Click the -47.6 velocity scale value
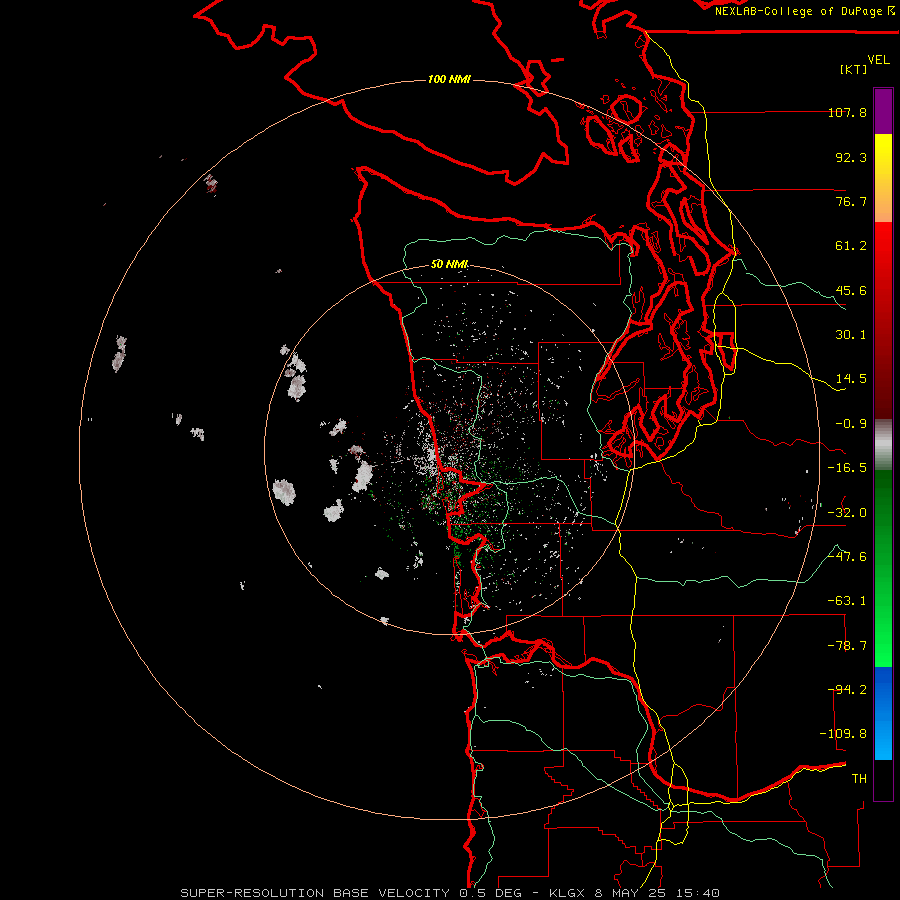 (x=847, y=557)
